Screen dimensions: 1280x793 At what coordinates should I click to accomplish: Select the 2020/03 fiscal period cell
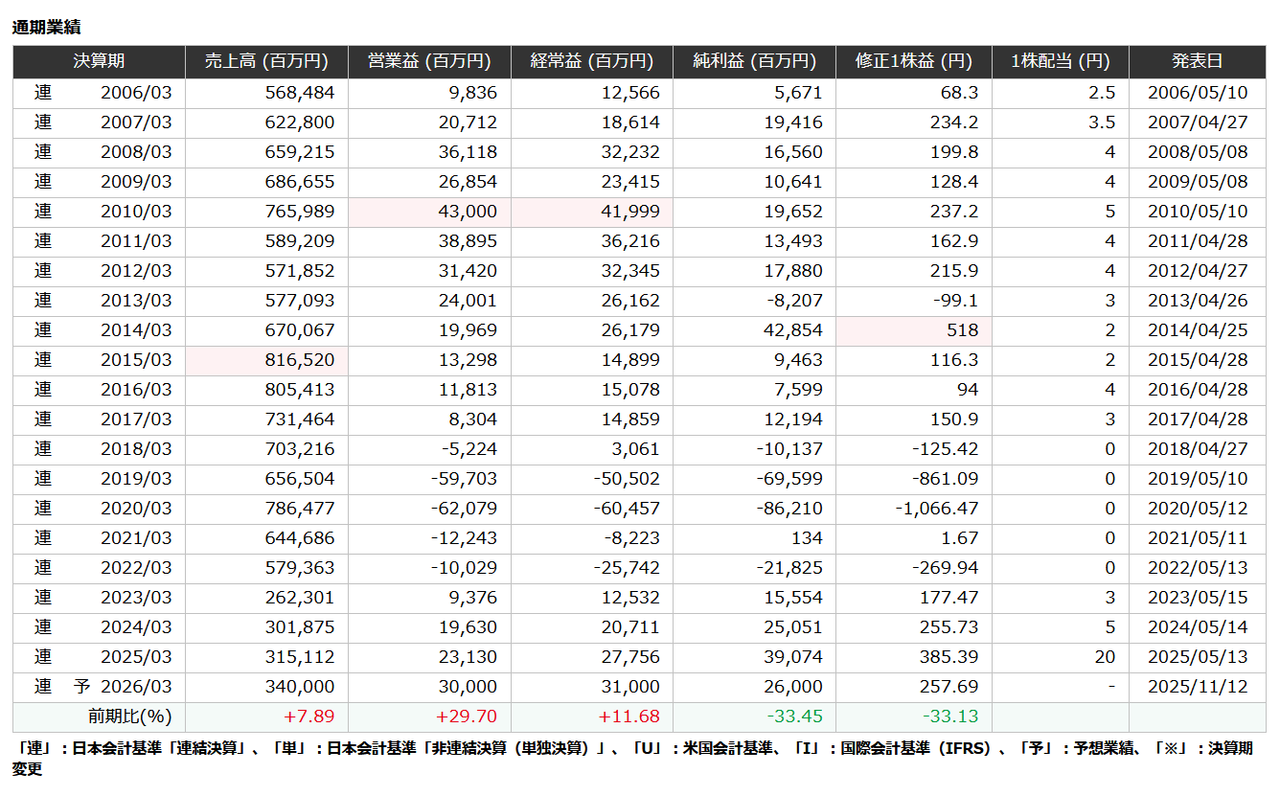(x=136, y=509)
